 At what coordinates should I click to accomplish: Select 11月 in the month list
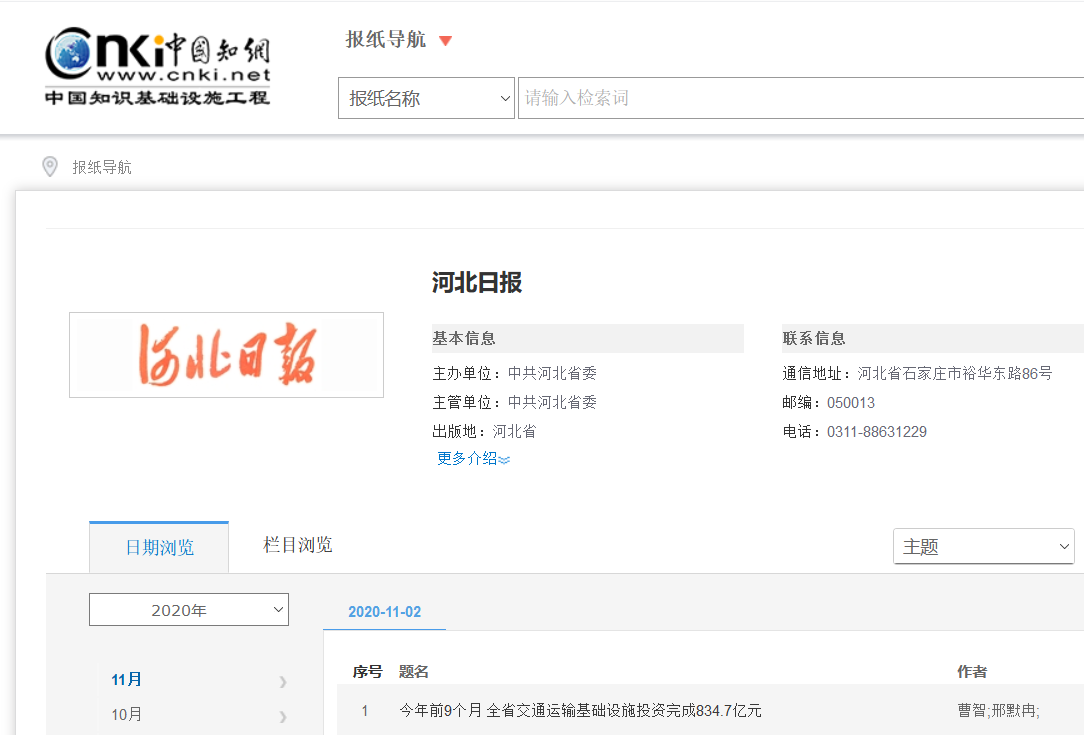coord(127,679)
